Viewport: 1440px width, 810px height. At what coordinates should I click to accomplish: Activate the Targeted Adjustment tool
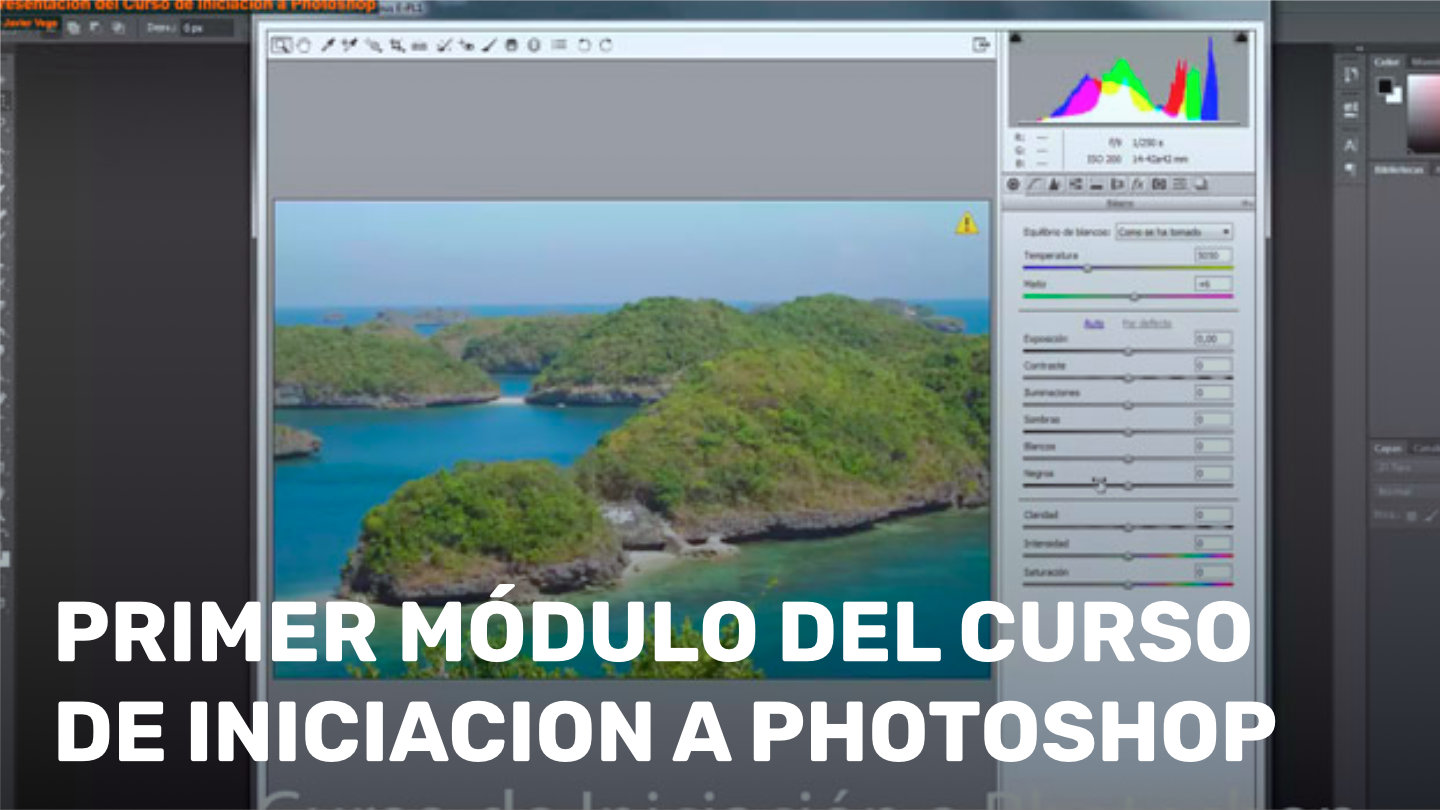point(374,45)
